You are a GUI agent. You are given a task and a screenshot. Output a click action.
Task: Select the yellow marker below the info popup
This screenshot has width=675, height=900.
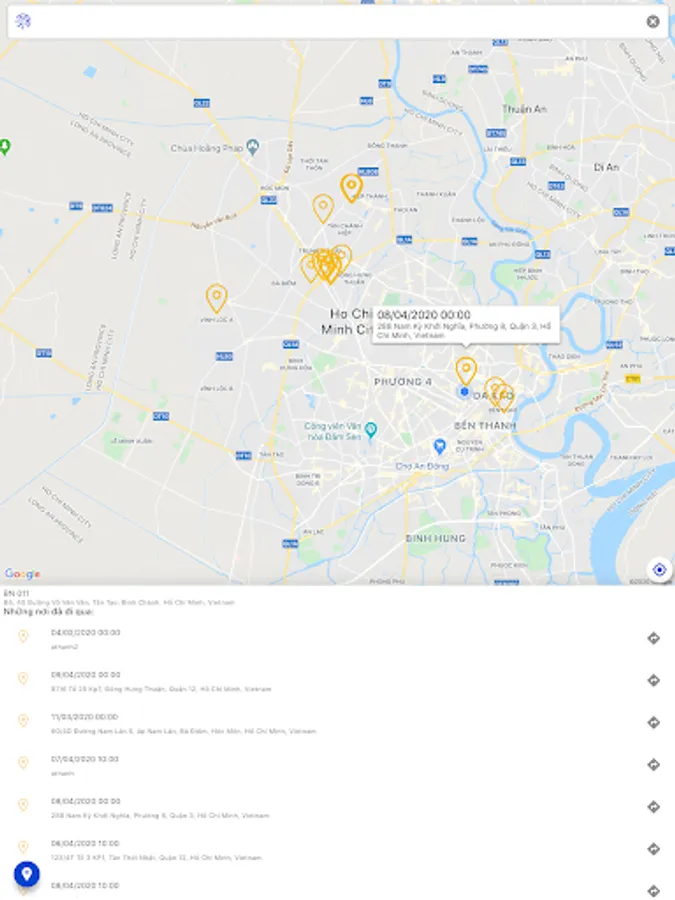point(465,371)
